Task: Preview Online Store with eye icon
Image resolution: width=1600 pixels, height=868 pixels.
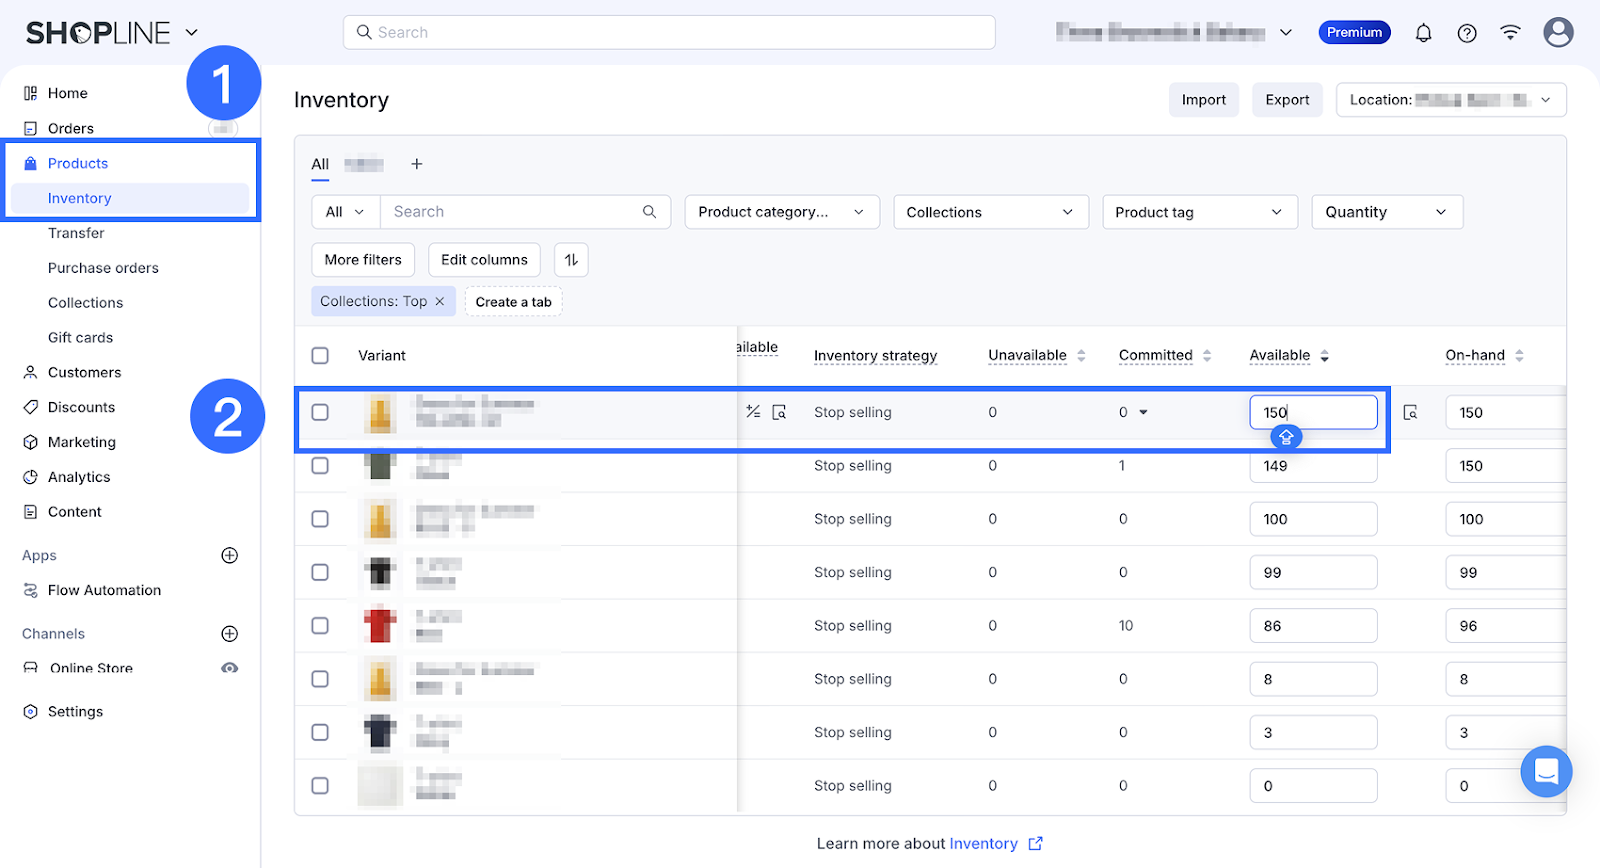Action: (x=229, y=668)
